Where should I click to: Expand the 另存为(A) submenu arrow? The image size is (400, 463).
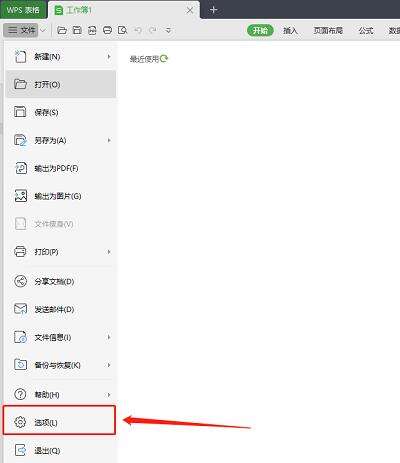click(x=109, y=140)
